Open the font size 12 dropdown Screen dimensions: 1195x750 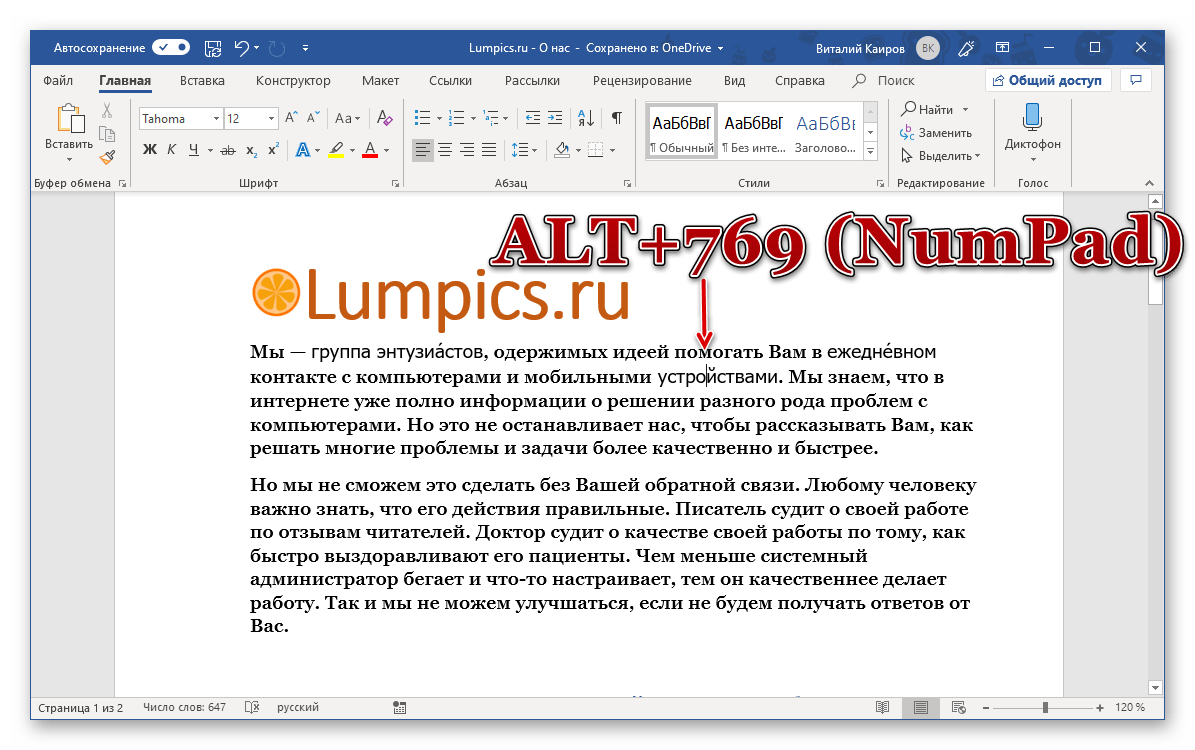pyautogui.click(x=271, y=119)
